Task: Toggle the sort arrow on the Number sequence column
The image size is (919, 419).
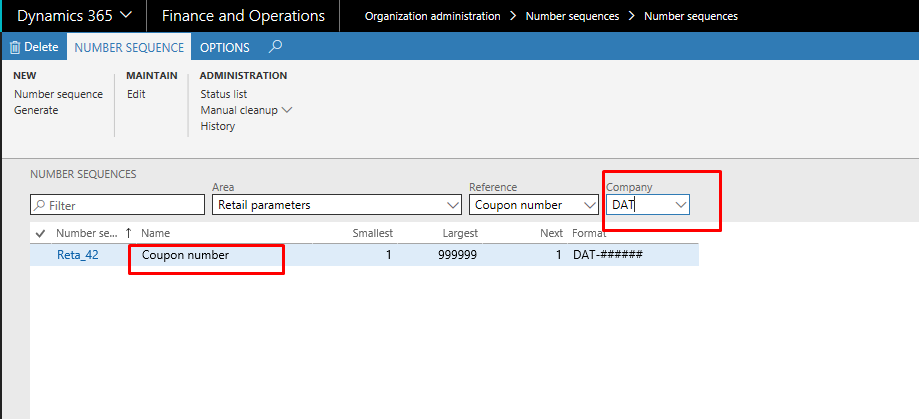Action: click(x=128, y=233)
